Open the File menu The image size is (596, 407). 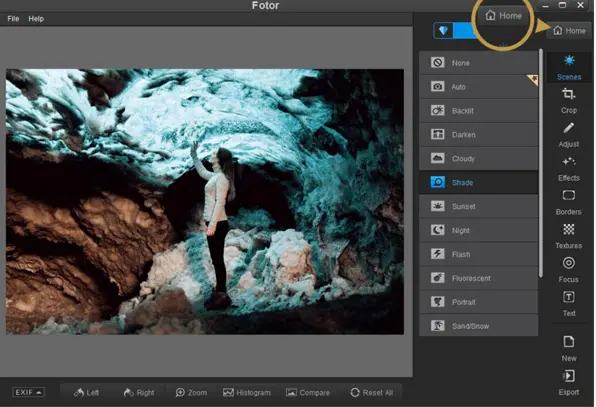[13, 19]
